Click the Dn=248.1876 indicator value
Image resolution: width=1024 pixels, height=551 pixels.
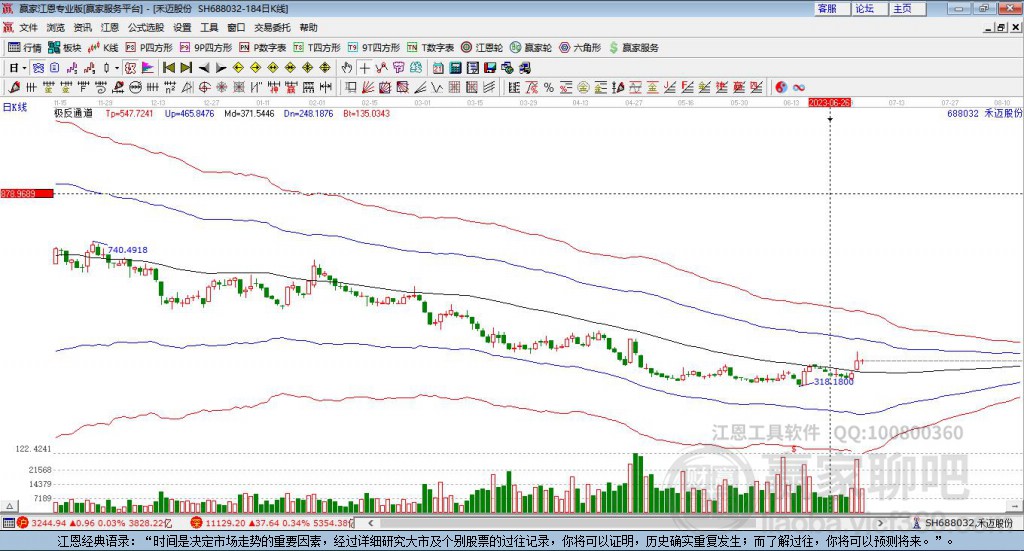pyautogui.click(x=308, y=114)
